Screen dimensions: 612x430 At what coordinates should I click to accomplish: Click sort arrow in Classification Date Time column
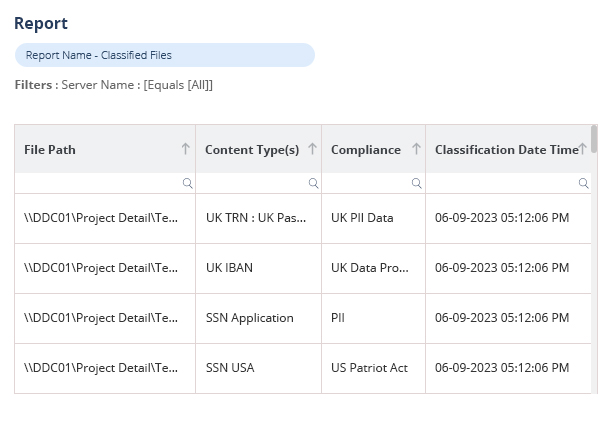pos(583,149)
